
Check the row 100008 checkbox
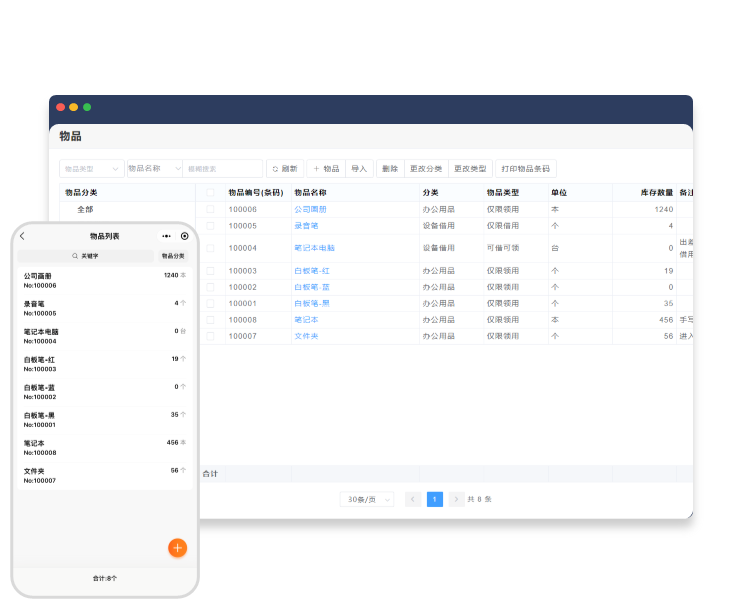pyautogui.click(x=210, y=320)
